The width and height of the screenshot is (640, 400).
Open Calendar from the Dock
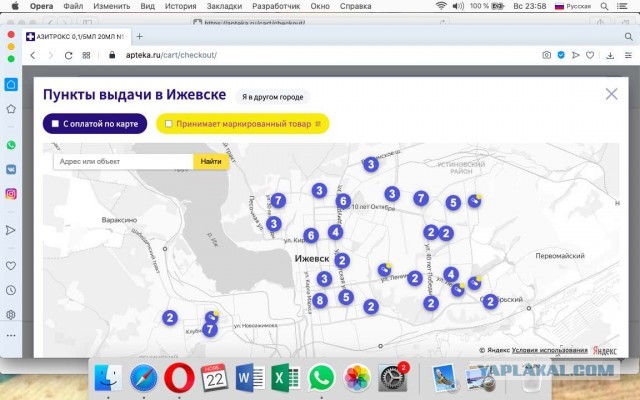[214, 378]
